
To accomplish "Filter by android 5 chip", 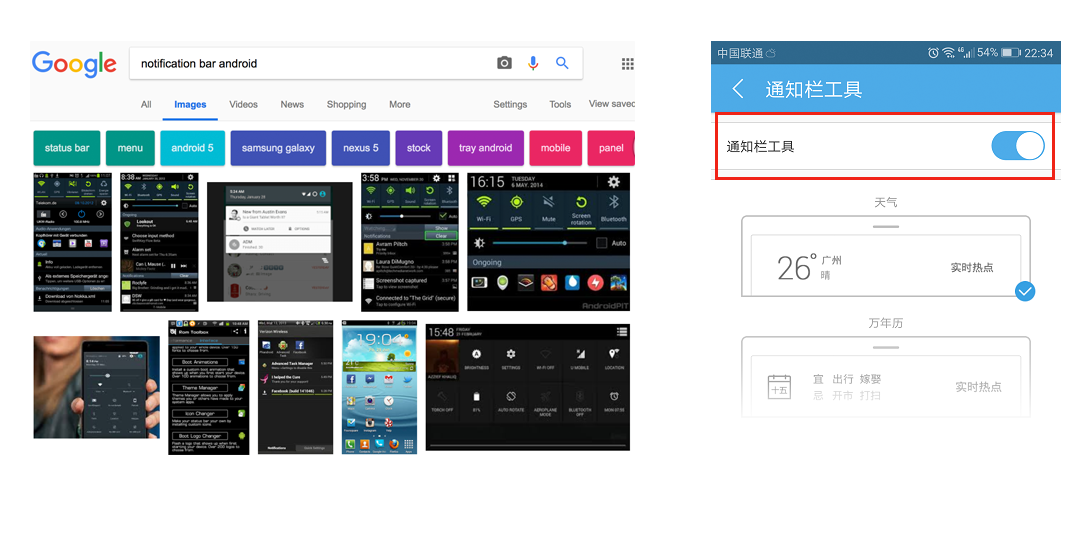I will (x=193, y=148).
